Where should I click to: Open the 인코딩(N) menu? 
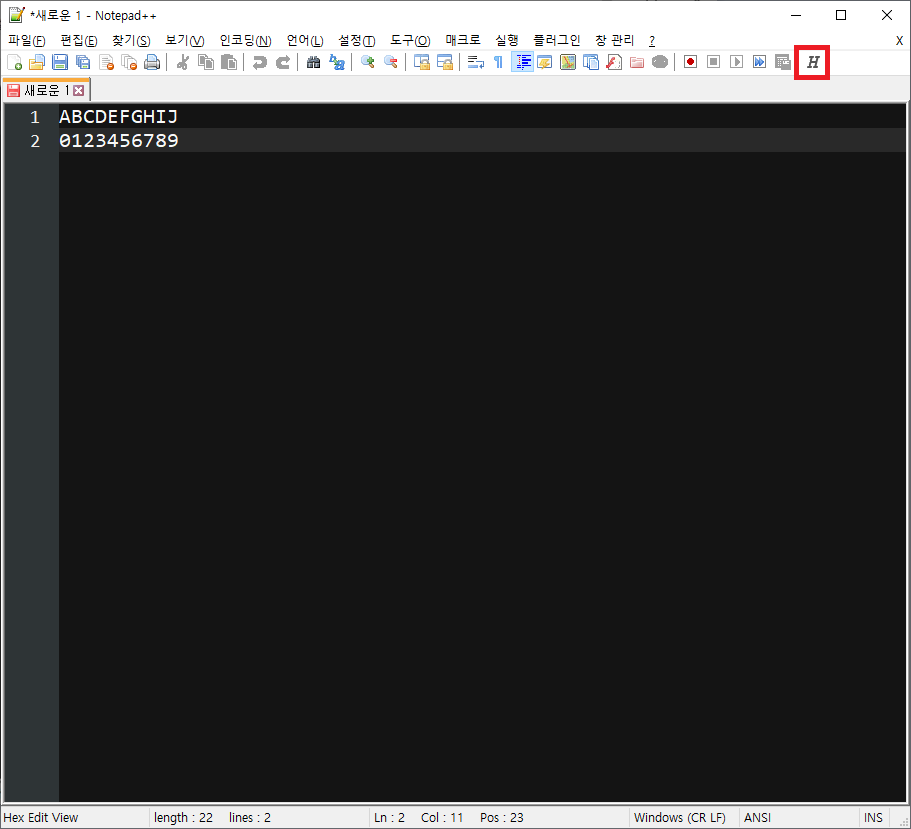click(x=245, y=41)
